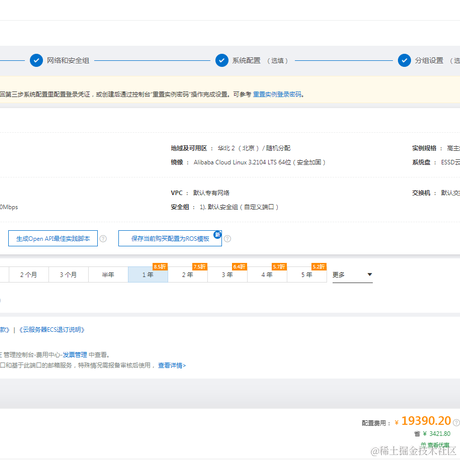Image resolution: width=460 pixels, height=460 pixels.
Task: Click the 8.5折 discount badge on 1 年
Action: [x=160, y=267]
